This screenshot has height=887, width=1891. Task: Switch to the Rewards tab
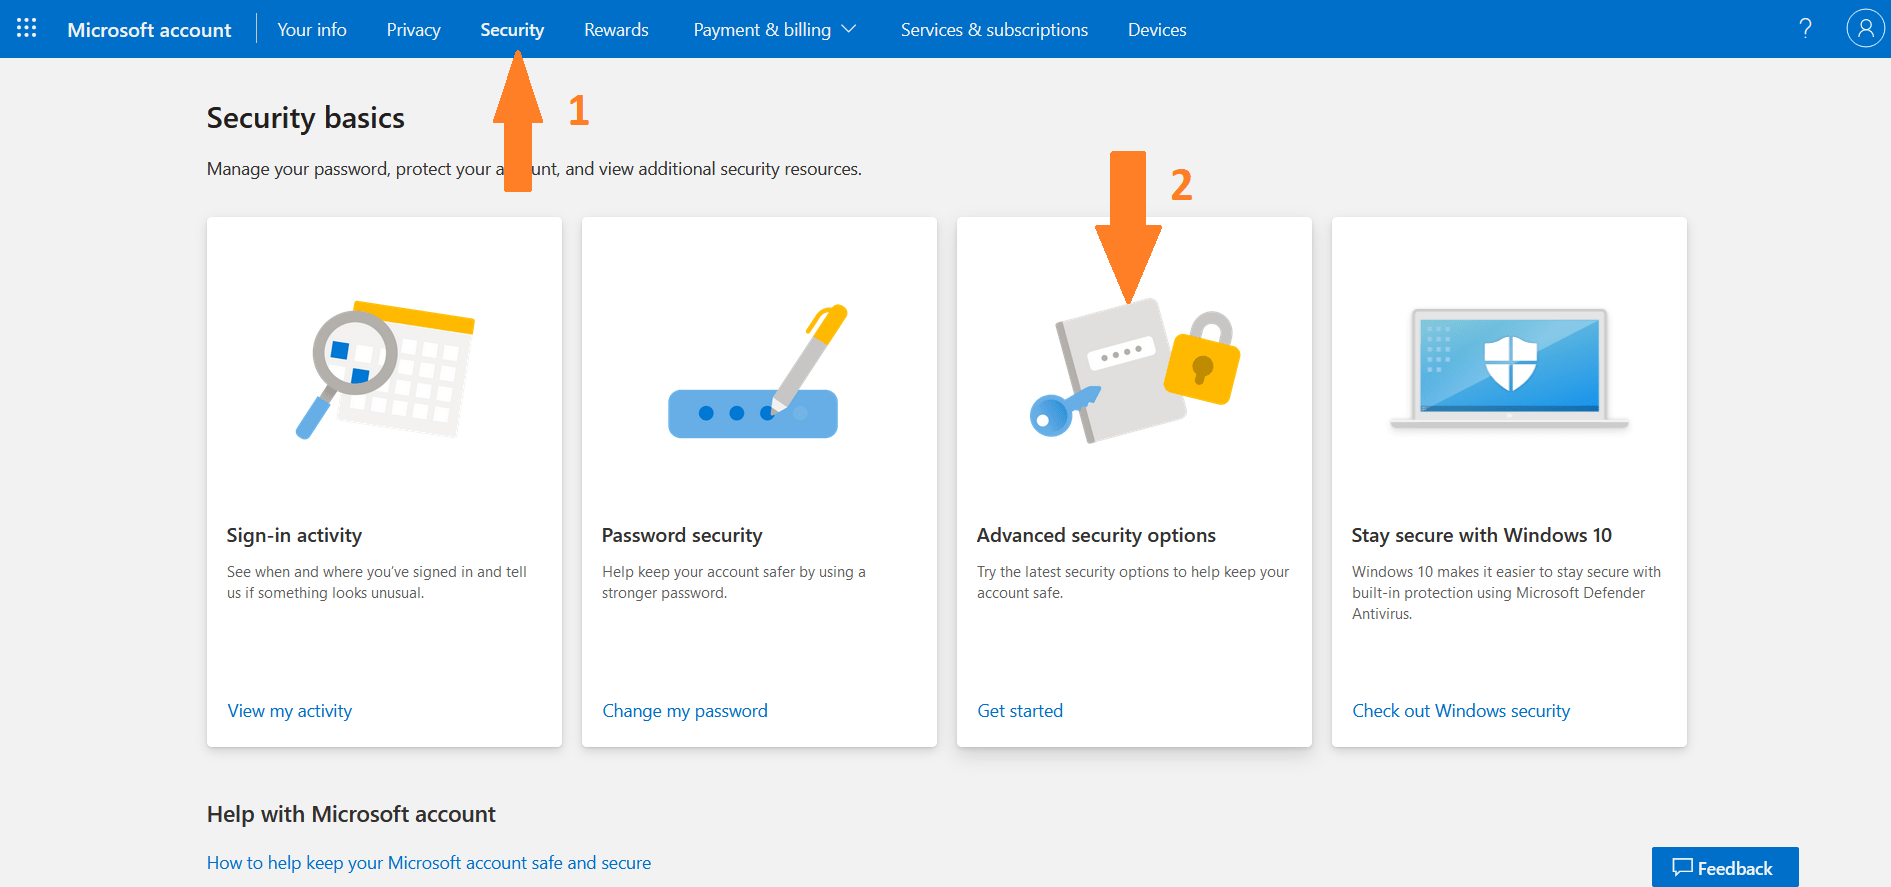[616, 30]
